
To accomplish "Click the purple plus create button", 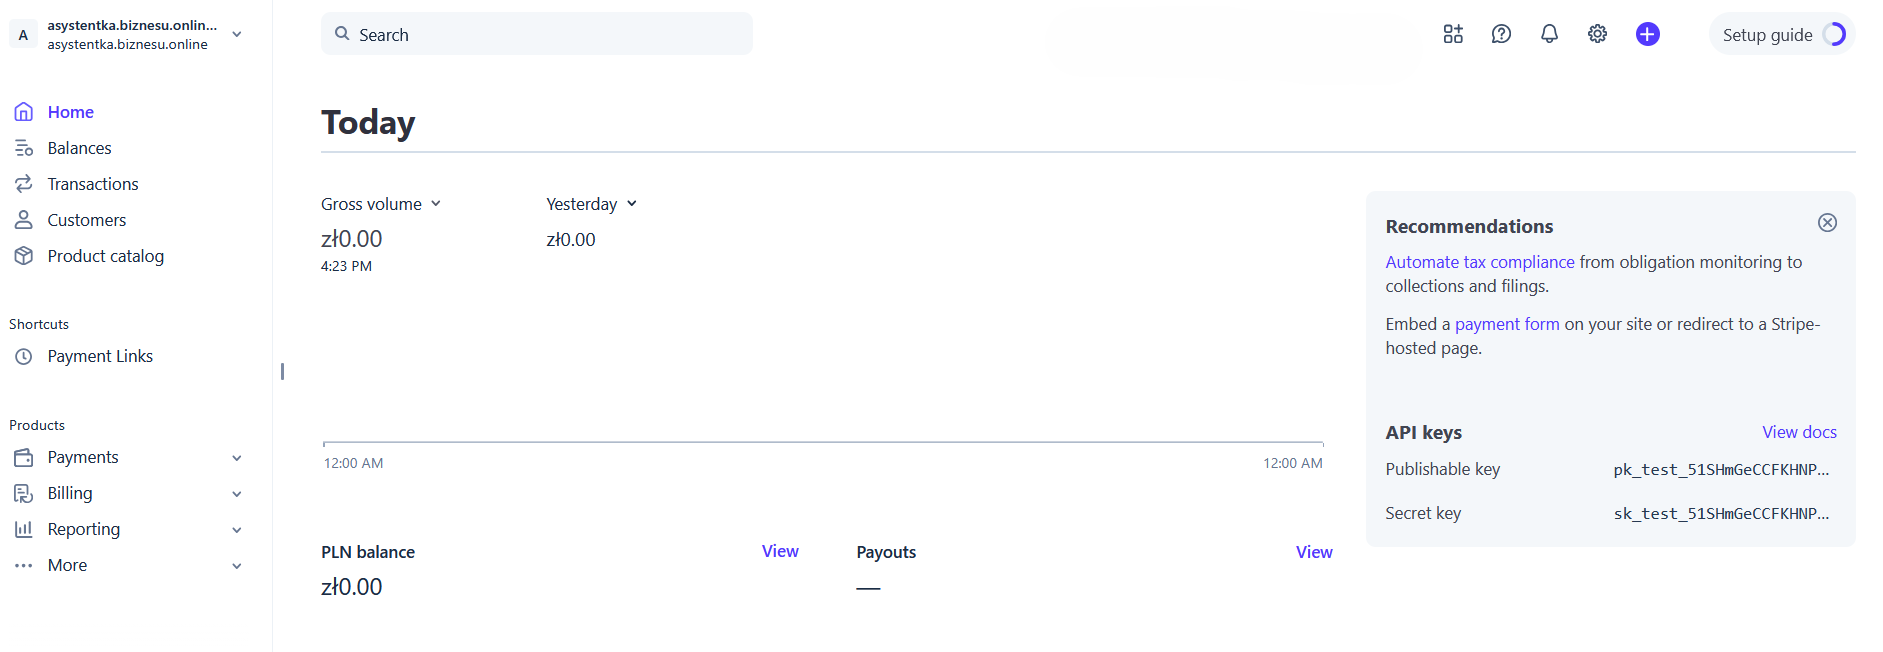I will pyautogui.click(x=1647, y=34).
